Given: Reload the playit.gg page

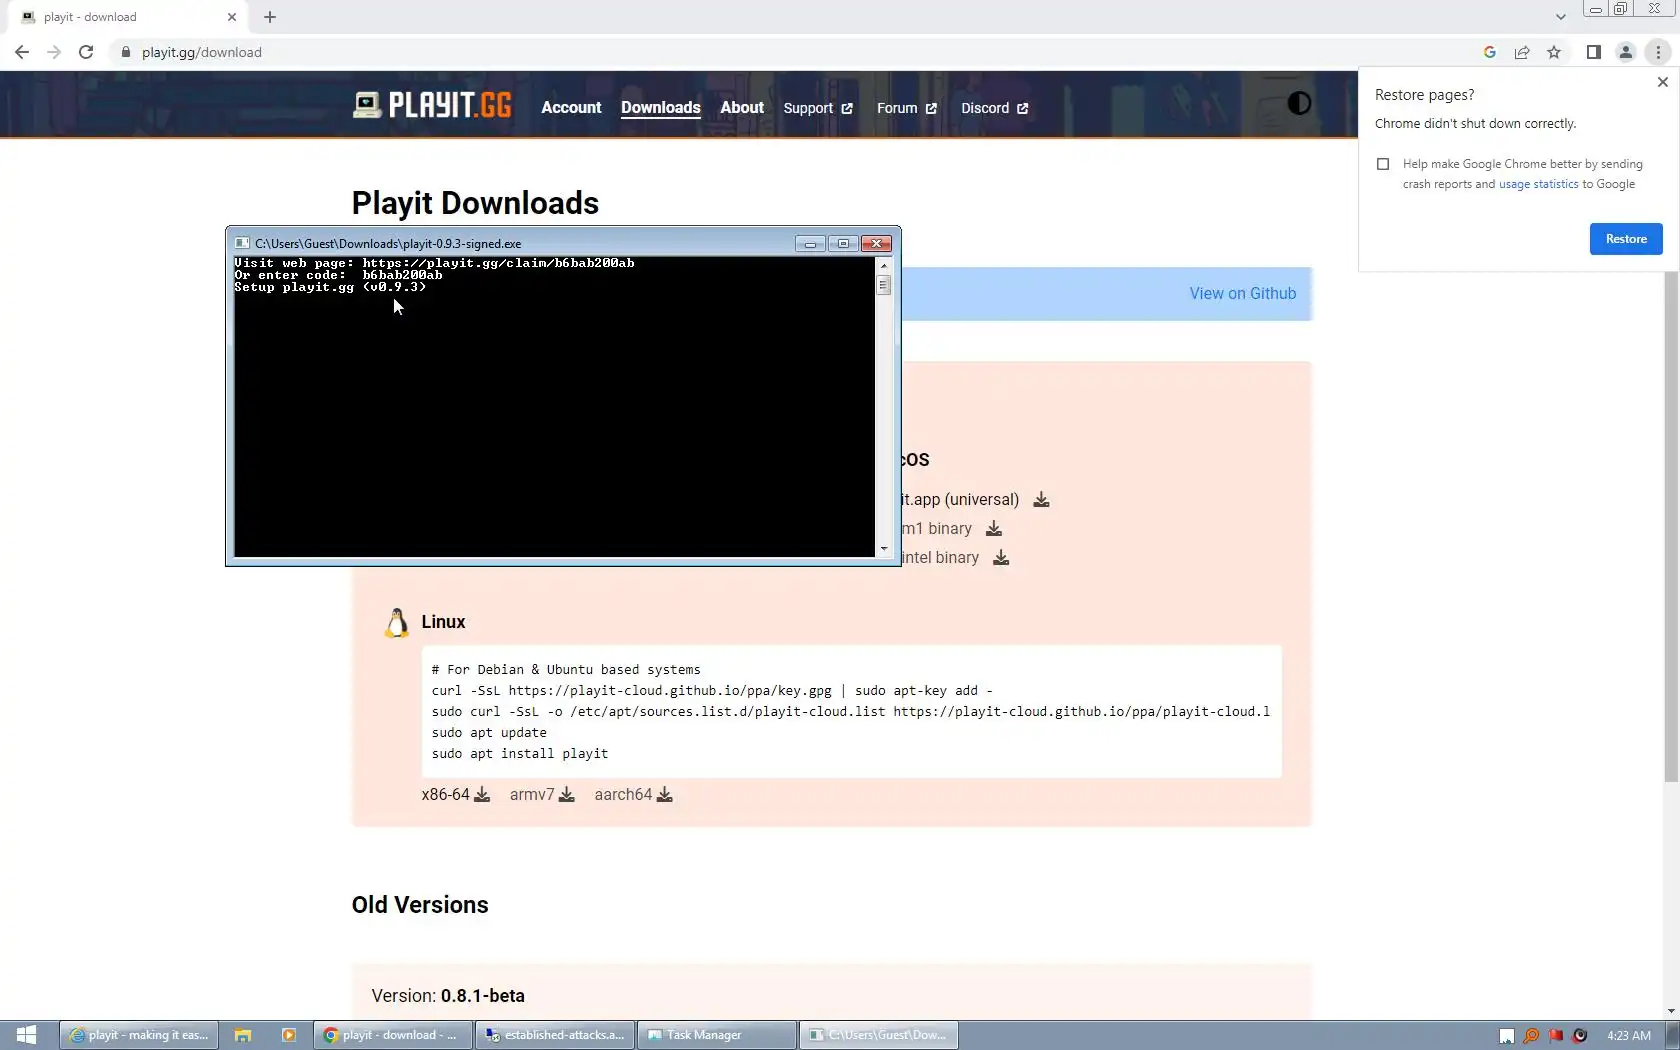Looking at the screenshot, I should pos(86,52).
